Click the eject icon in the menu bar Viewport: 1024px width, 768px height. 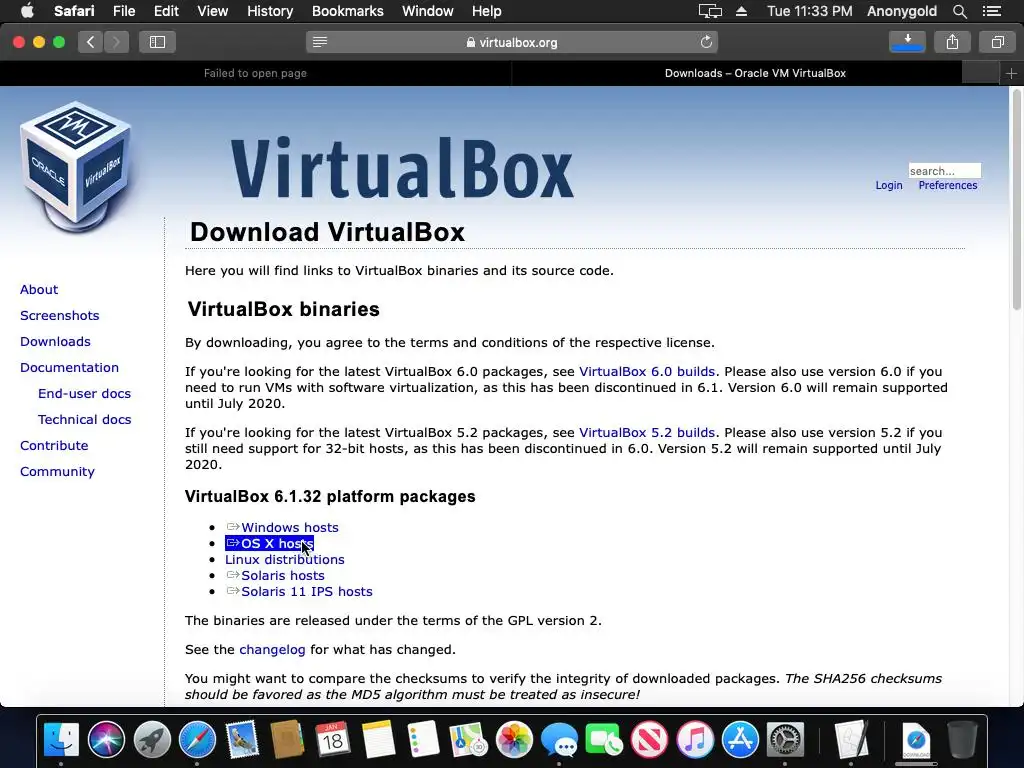[741, 11]
